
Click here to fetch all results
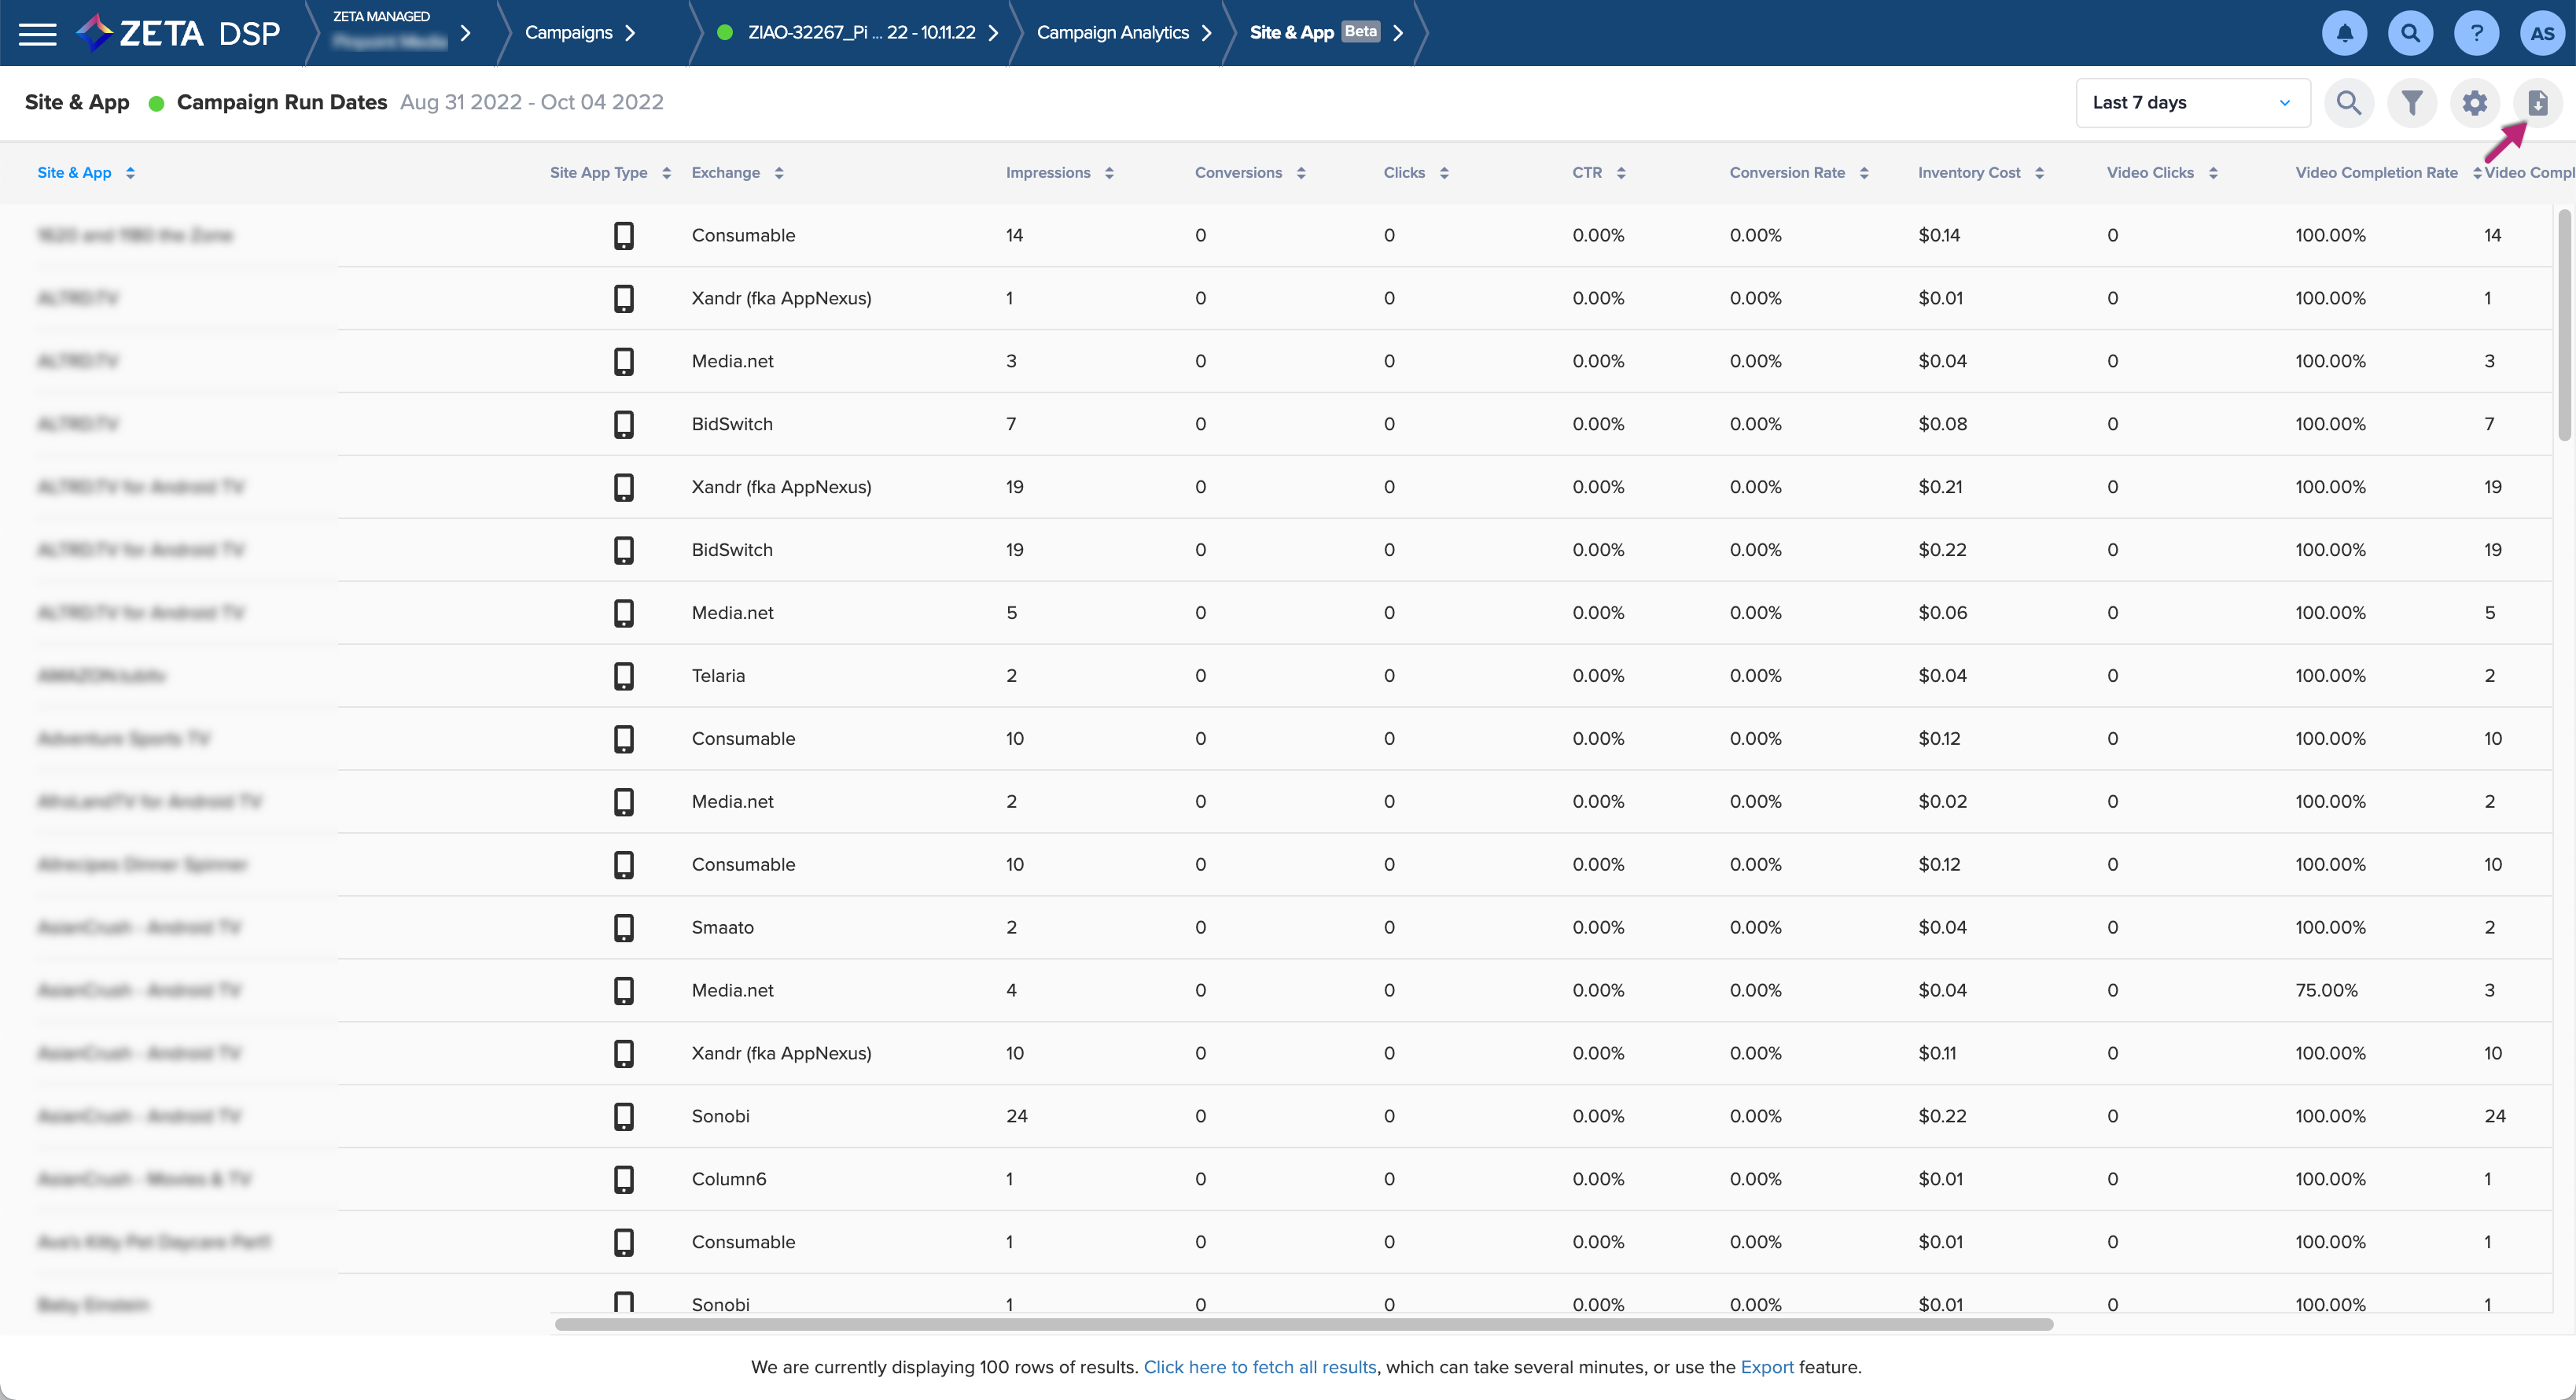1259,1367
